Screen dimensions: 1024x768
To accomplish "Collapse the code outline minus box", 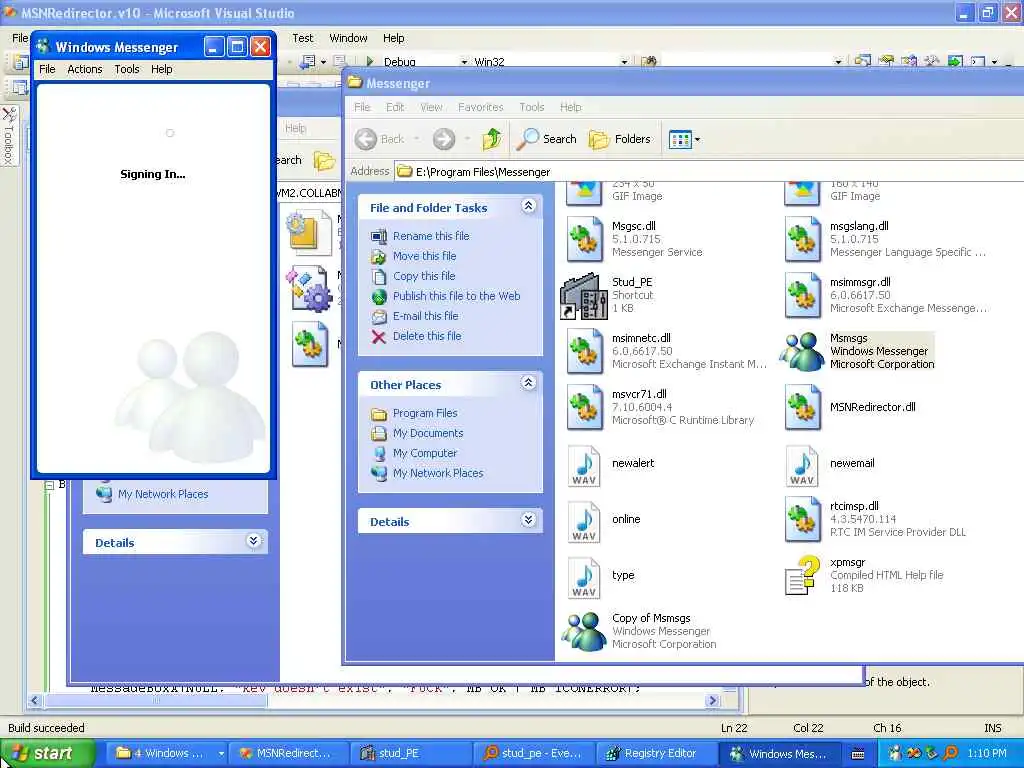I will click(49, 485).
